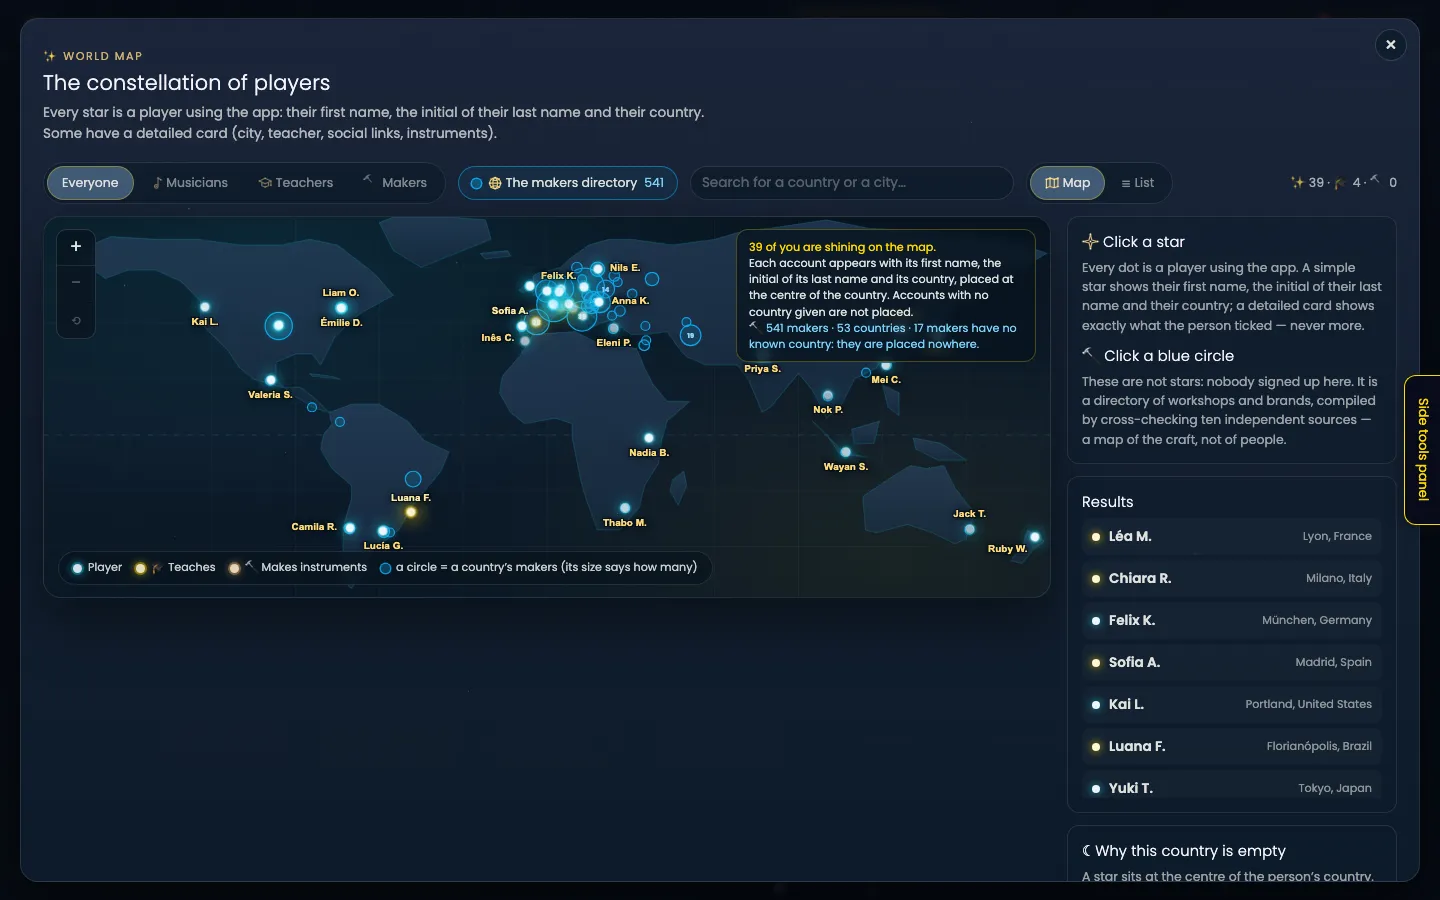Select Chiara R. from Milano in Results
The width and height of the screenshot is (1440, 900).
tap(1232, 579)
